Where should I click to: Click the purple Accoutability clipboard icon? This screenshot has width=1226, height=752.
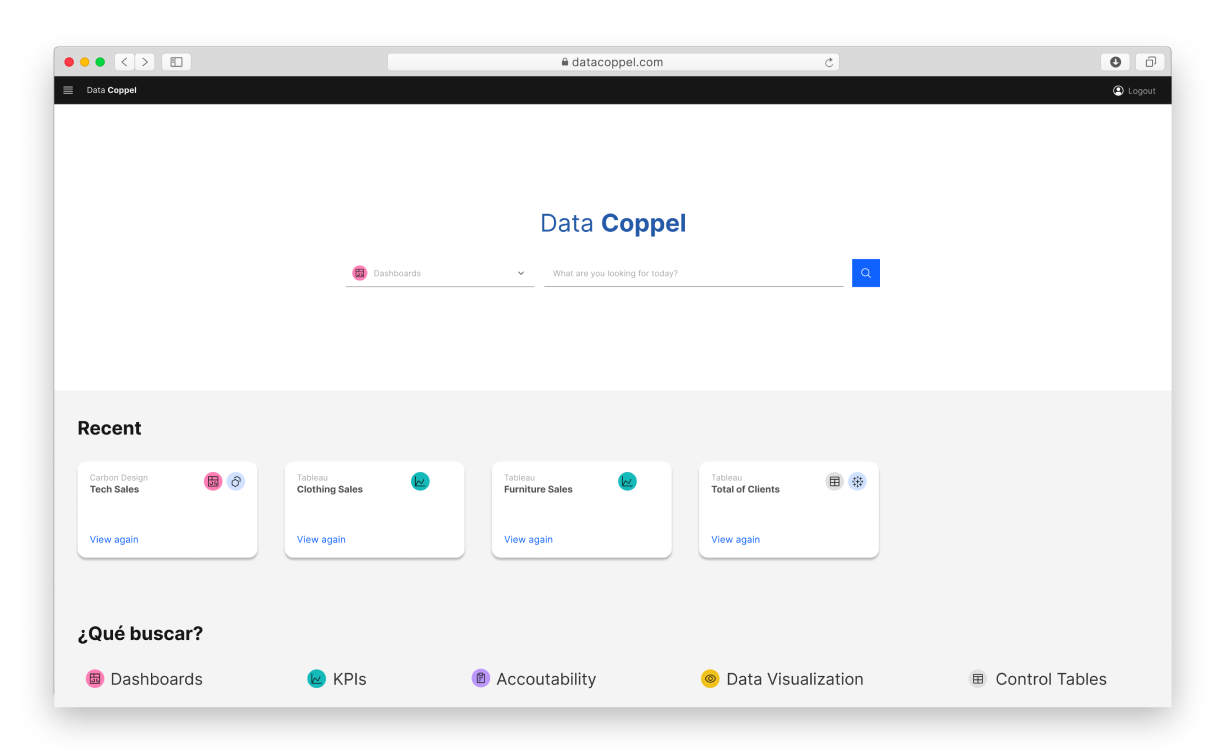click(480, 678)
